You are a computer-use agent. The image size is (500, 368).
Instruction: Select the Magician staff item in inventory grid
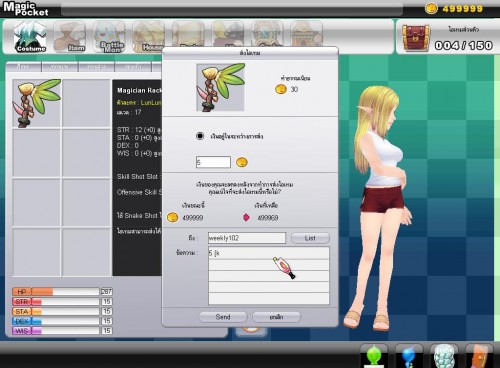[x=37, y=103]
